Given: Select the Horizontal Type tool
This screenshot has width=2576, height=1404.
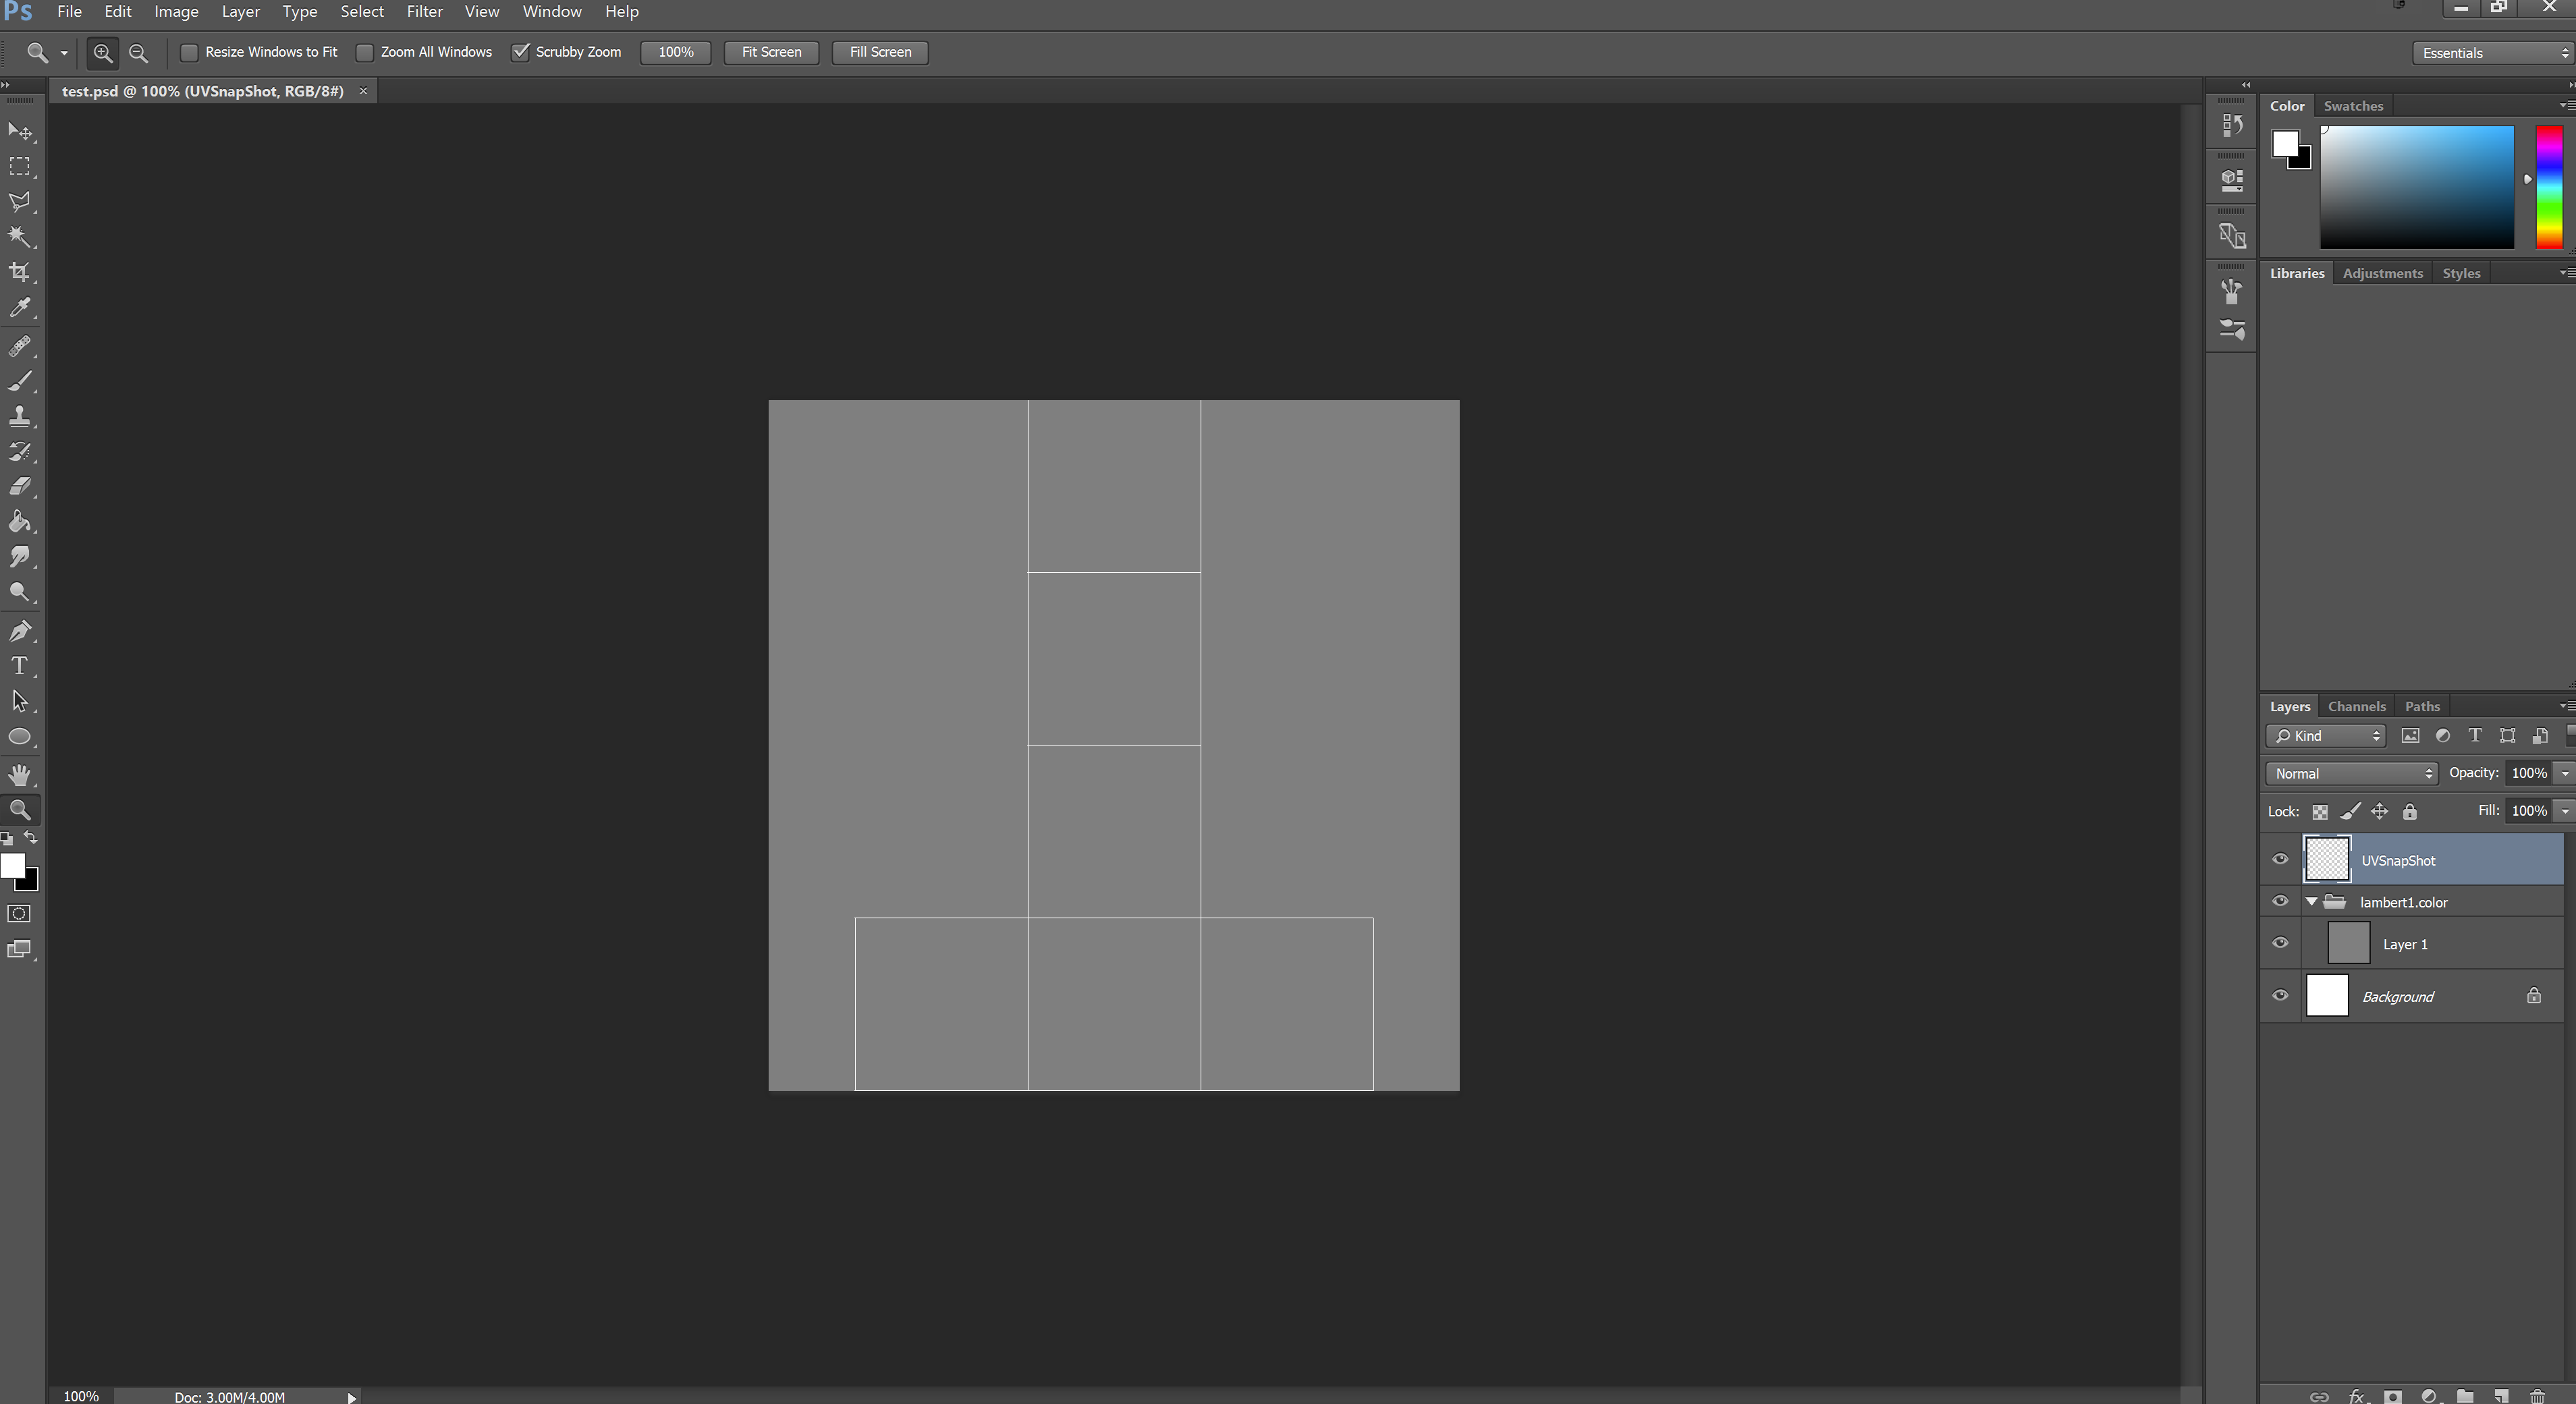Looking at the screenshot, I should pyautogui.click(x=19, y=666).
